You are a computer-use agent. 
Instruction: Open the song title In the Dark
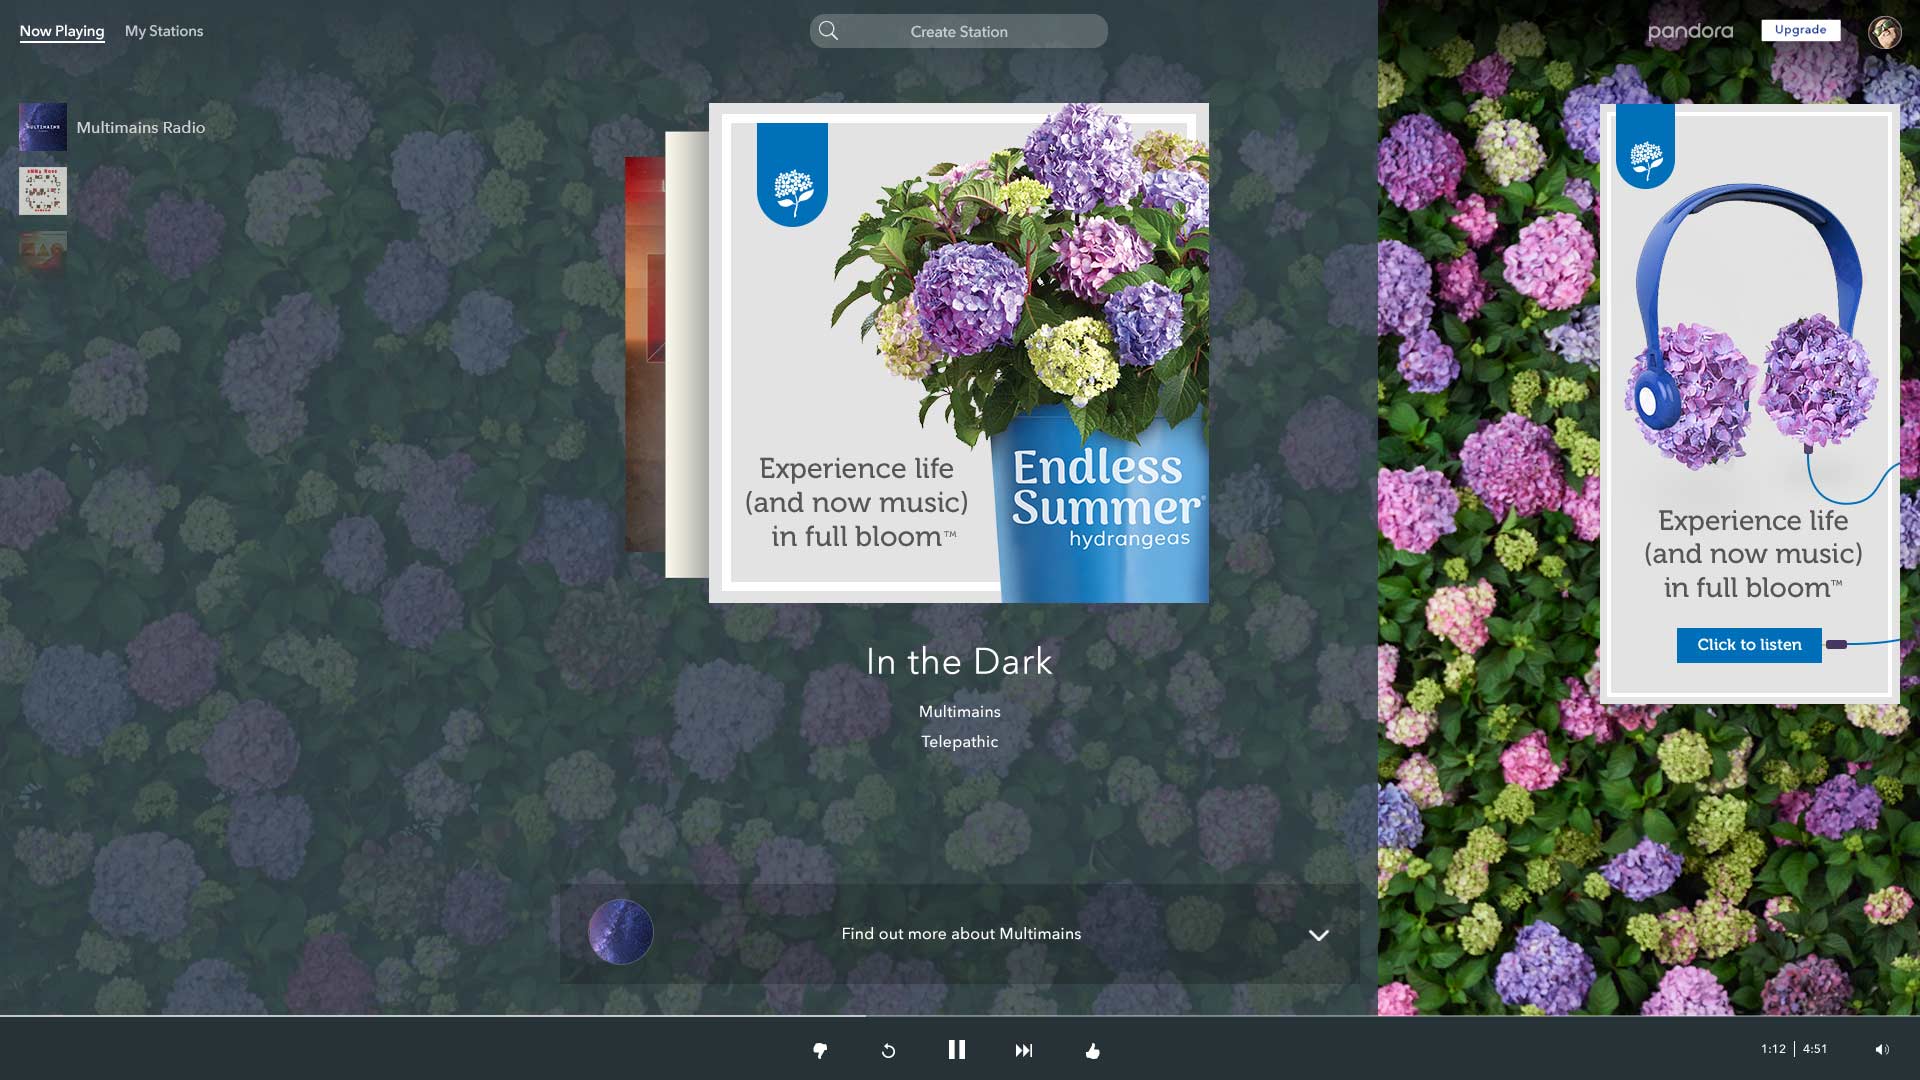pyautogui.click(x=959, y=661)
